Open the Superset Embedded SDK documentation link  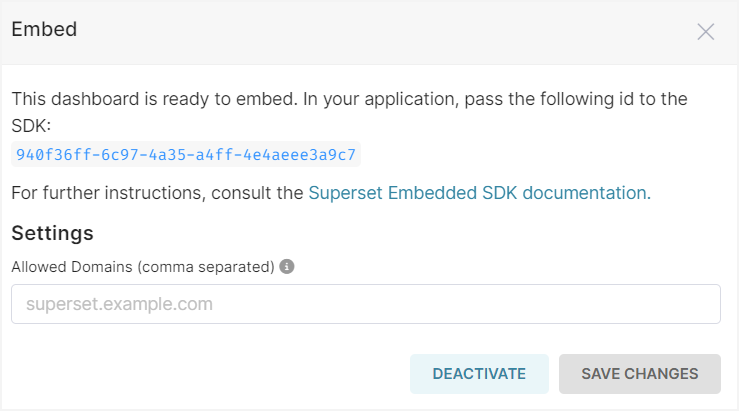point(479,193)
